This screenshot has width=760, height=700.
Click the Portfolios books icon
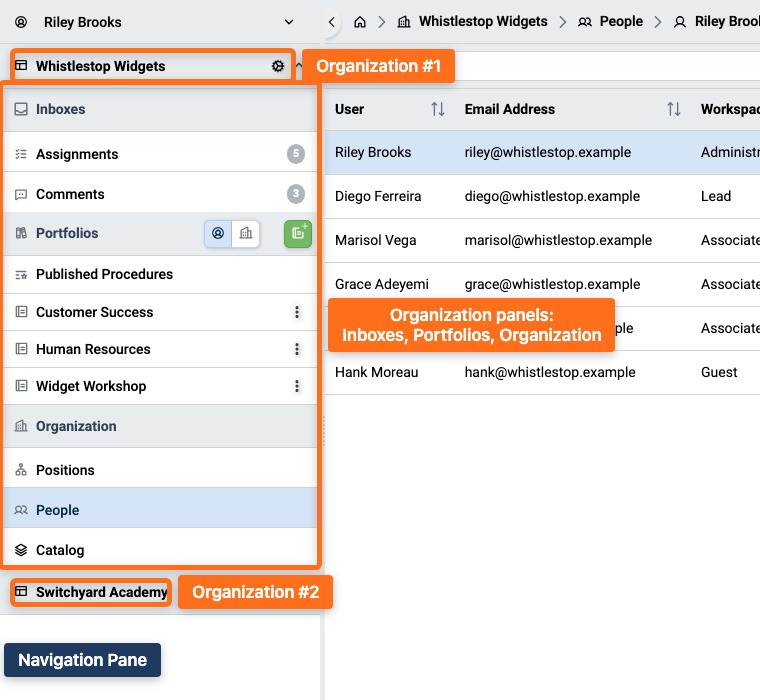coord(21,233)
